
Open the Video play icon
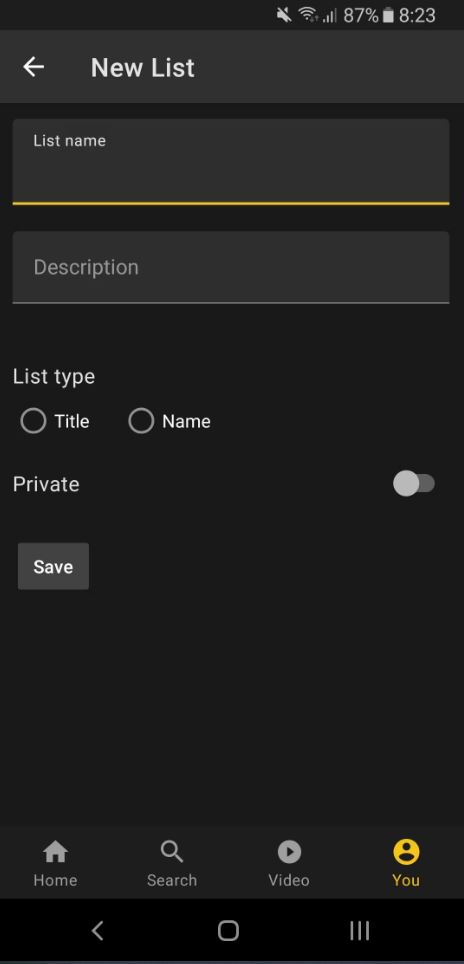(289, 852)
